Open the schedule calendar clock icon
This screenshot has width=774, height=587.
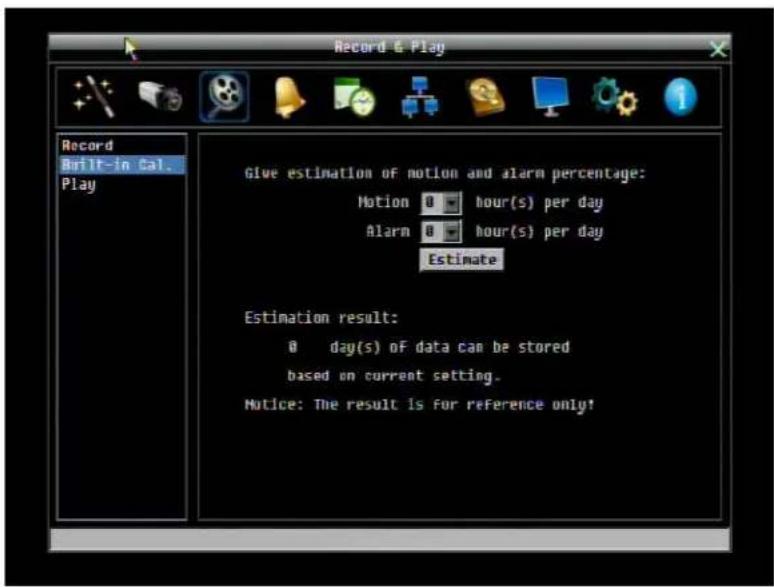point(354,97)
